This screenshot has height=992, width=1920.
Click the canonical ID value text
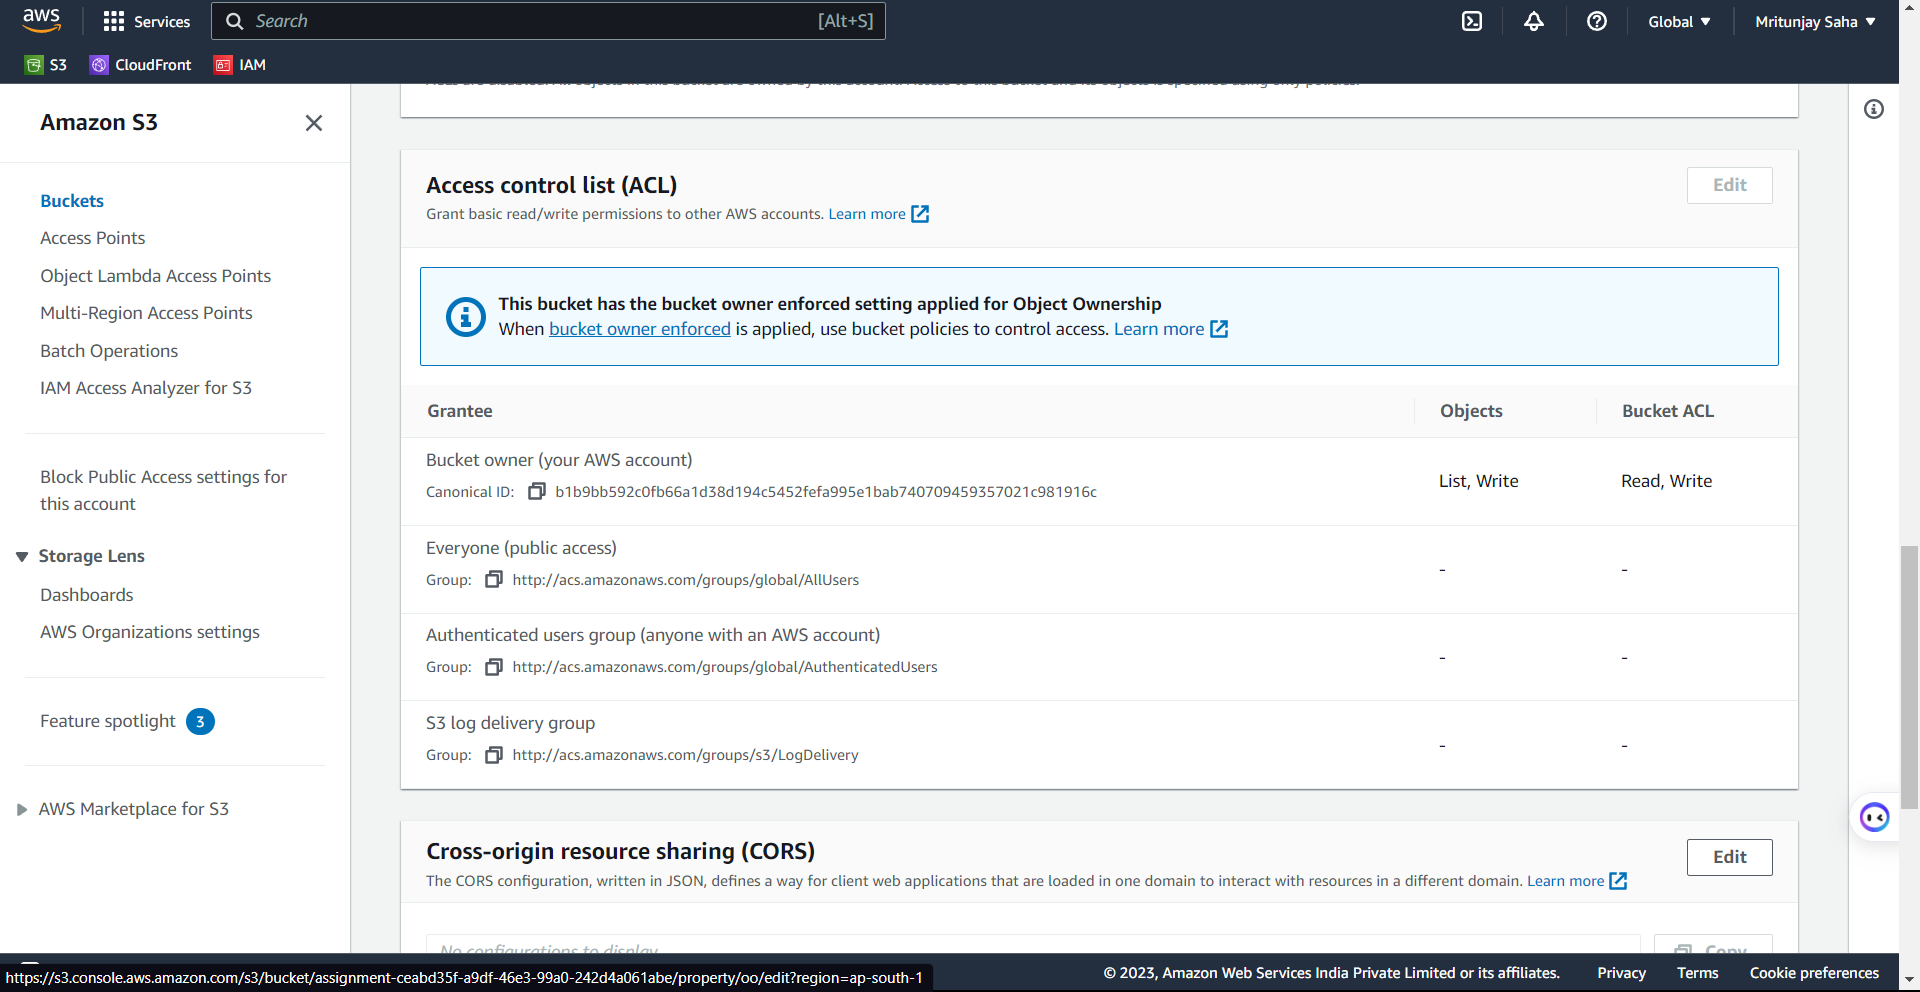click(x=826, y=491)
